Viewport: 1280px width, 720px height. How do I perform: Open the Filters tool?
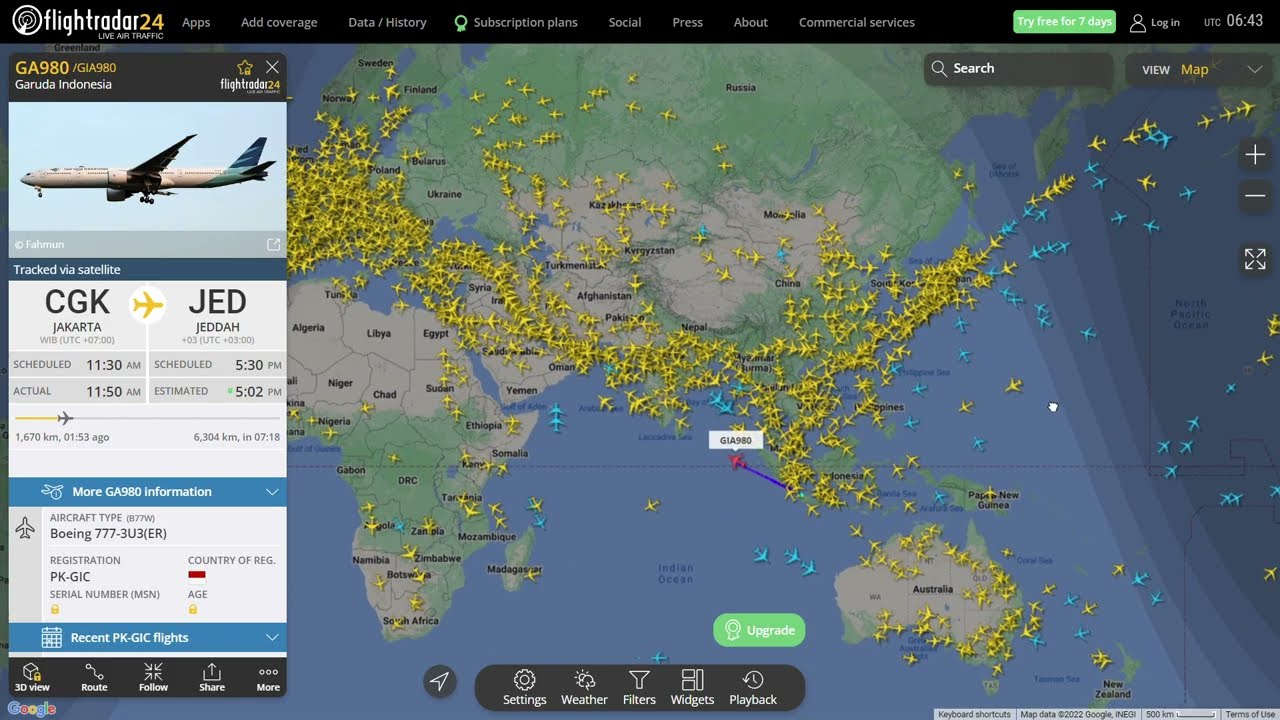tap(639, 688)
